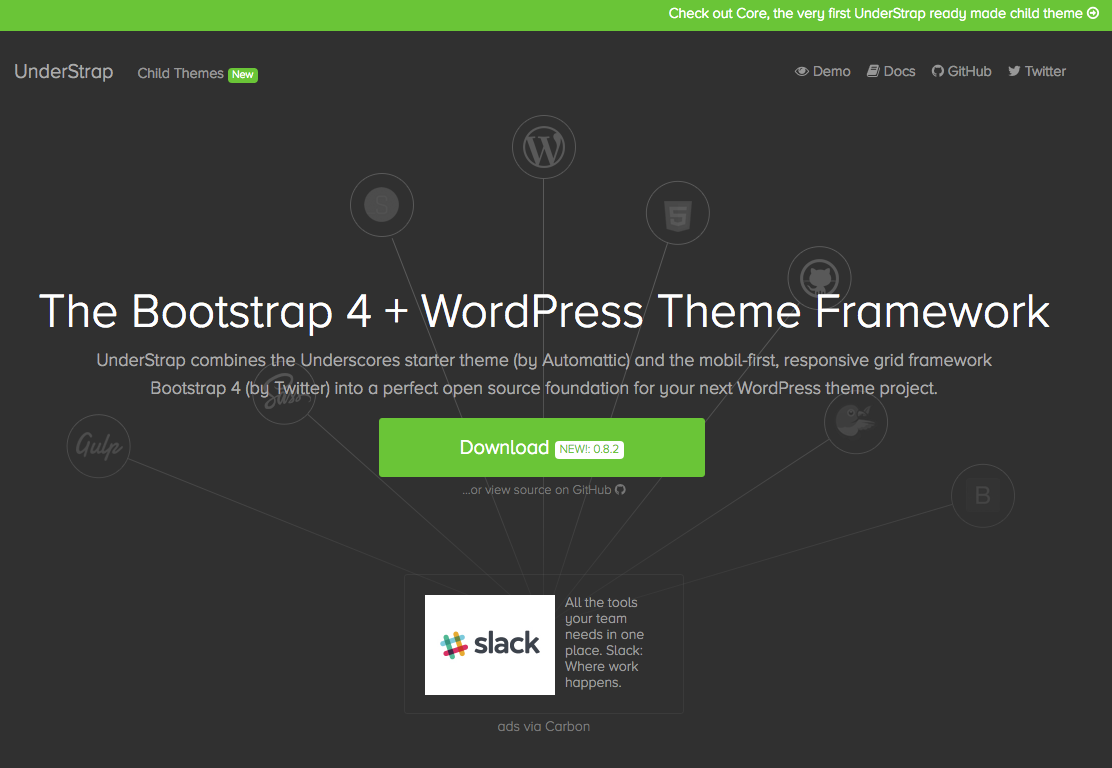This screenshot has width=1112, height=768.
Task: Open the 'Check out Core' banner link
Action: coord(883,13)
